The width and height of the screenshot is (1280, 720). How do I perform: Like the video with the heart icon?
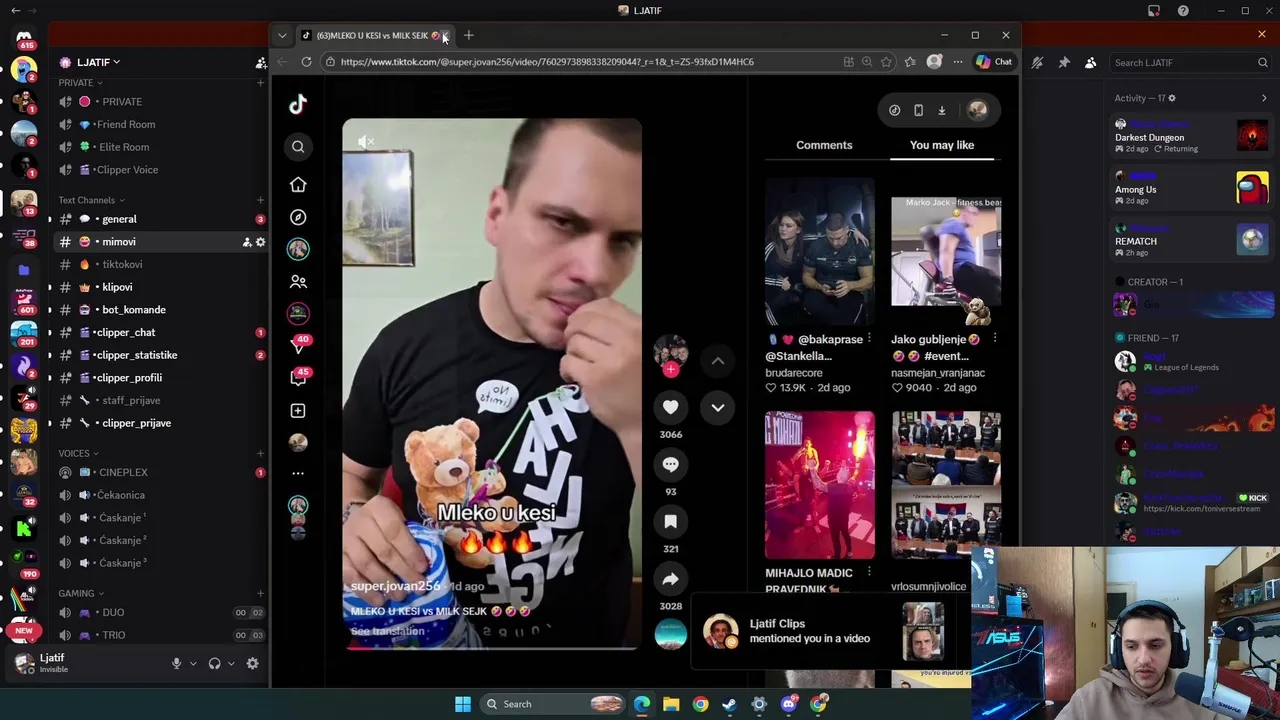[x=670, y=407]
